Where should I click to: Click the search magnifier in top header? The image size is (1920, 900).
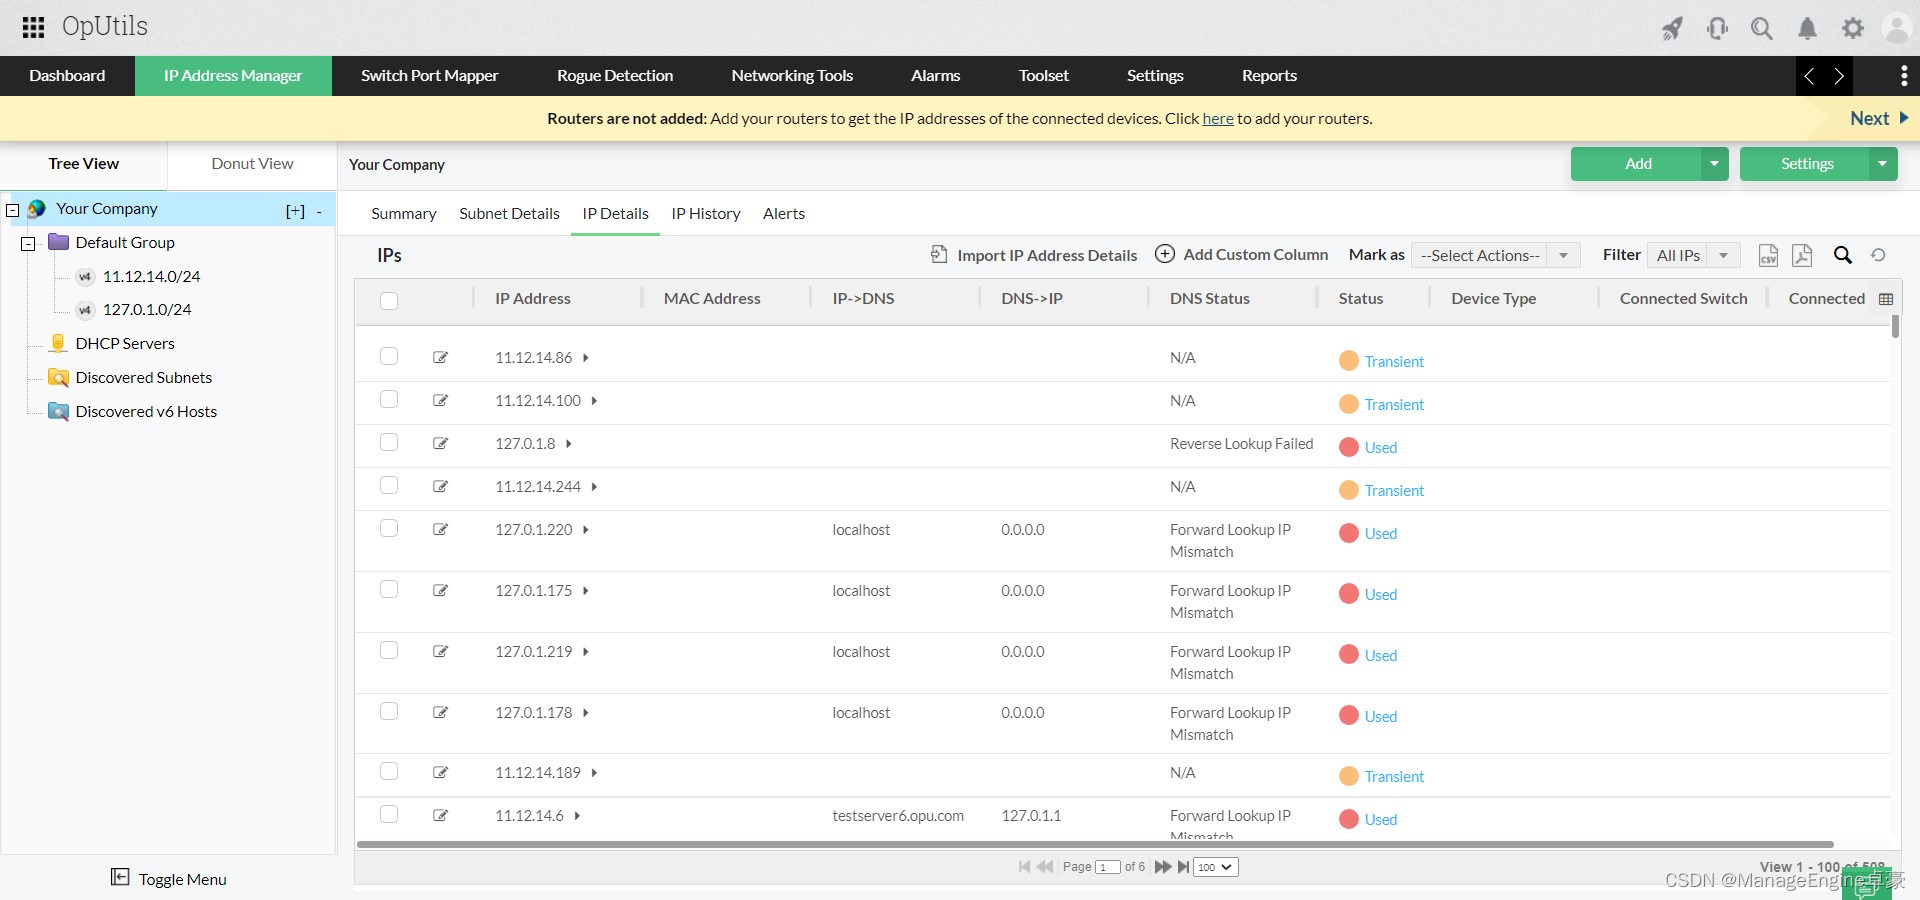(1762, 28)
